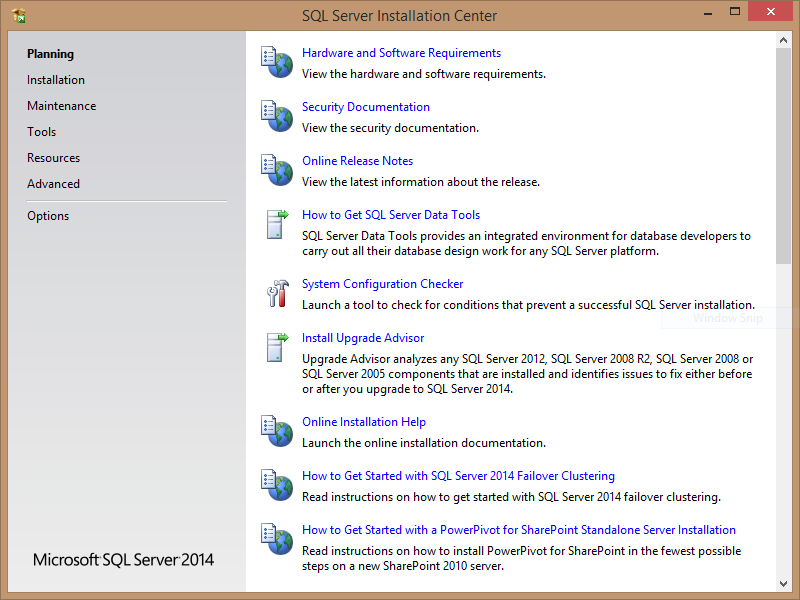Image resolution: width=800 pixels, height=600 pixels.
Task: Select Options in the sidebar
Action: tap(48, 216)
